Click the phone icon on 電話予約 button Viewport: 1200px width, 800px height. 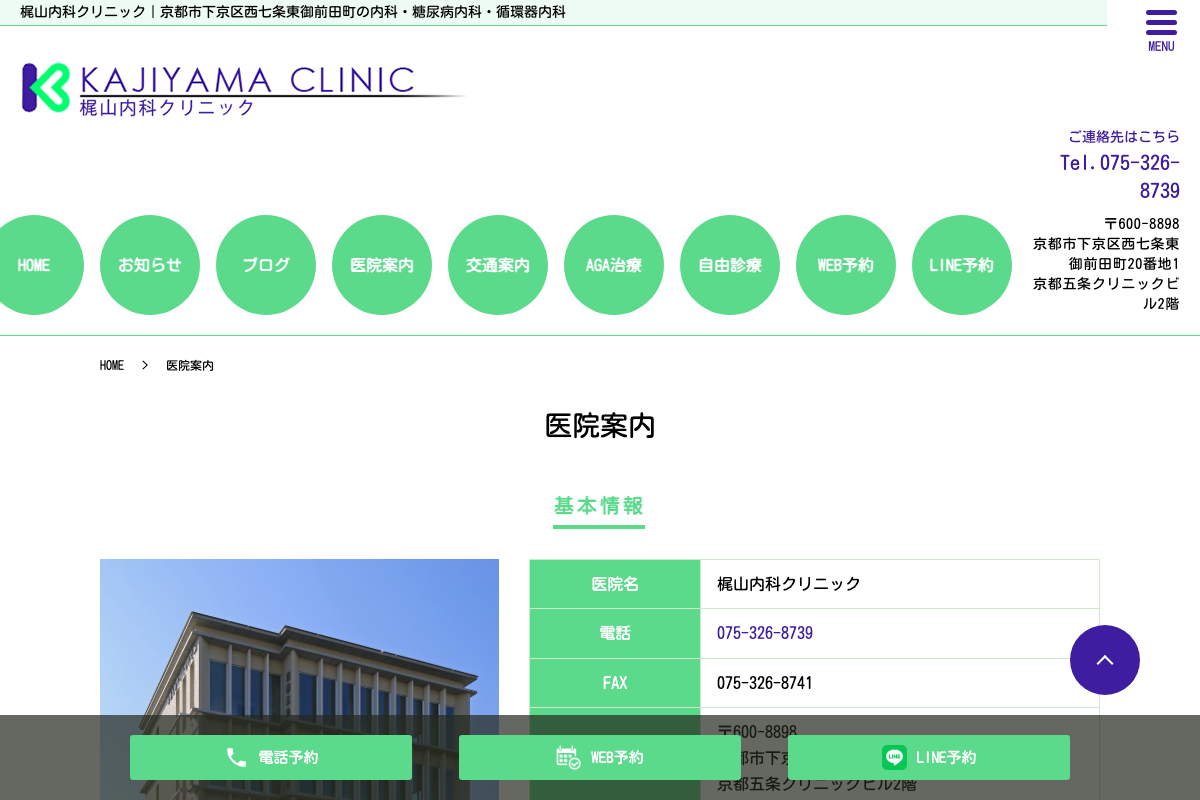[x=236, y=757]
